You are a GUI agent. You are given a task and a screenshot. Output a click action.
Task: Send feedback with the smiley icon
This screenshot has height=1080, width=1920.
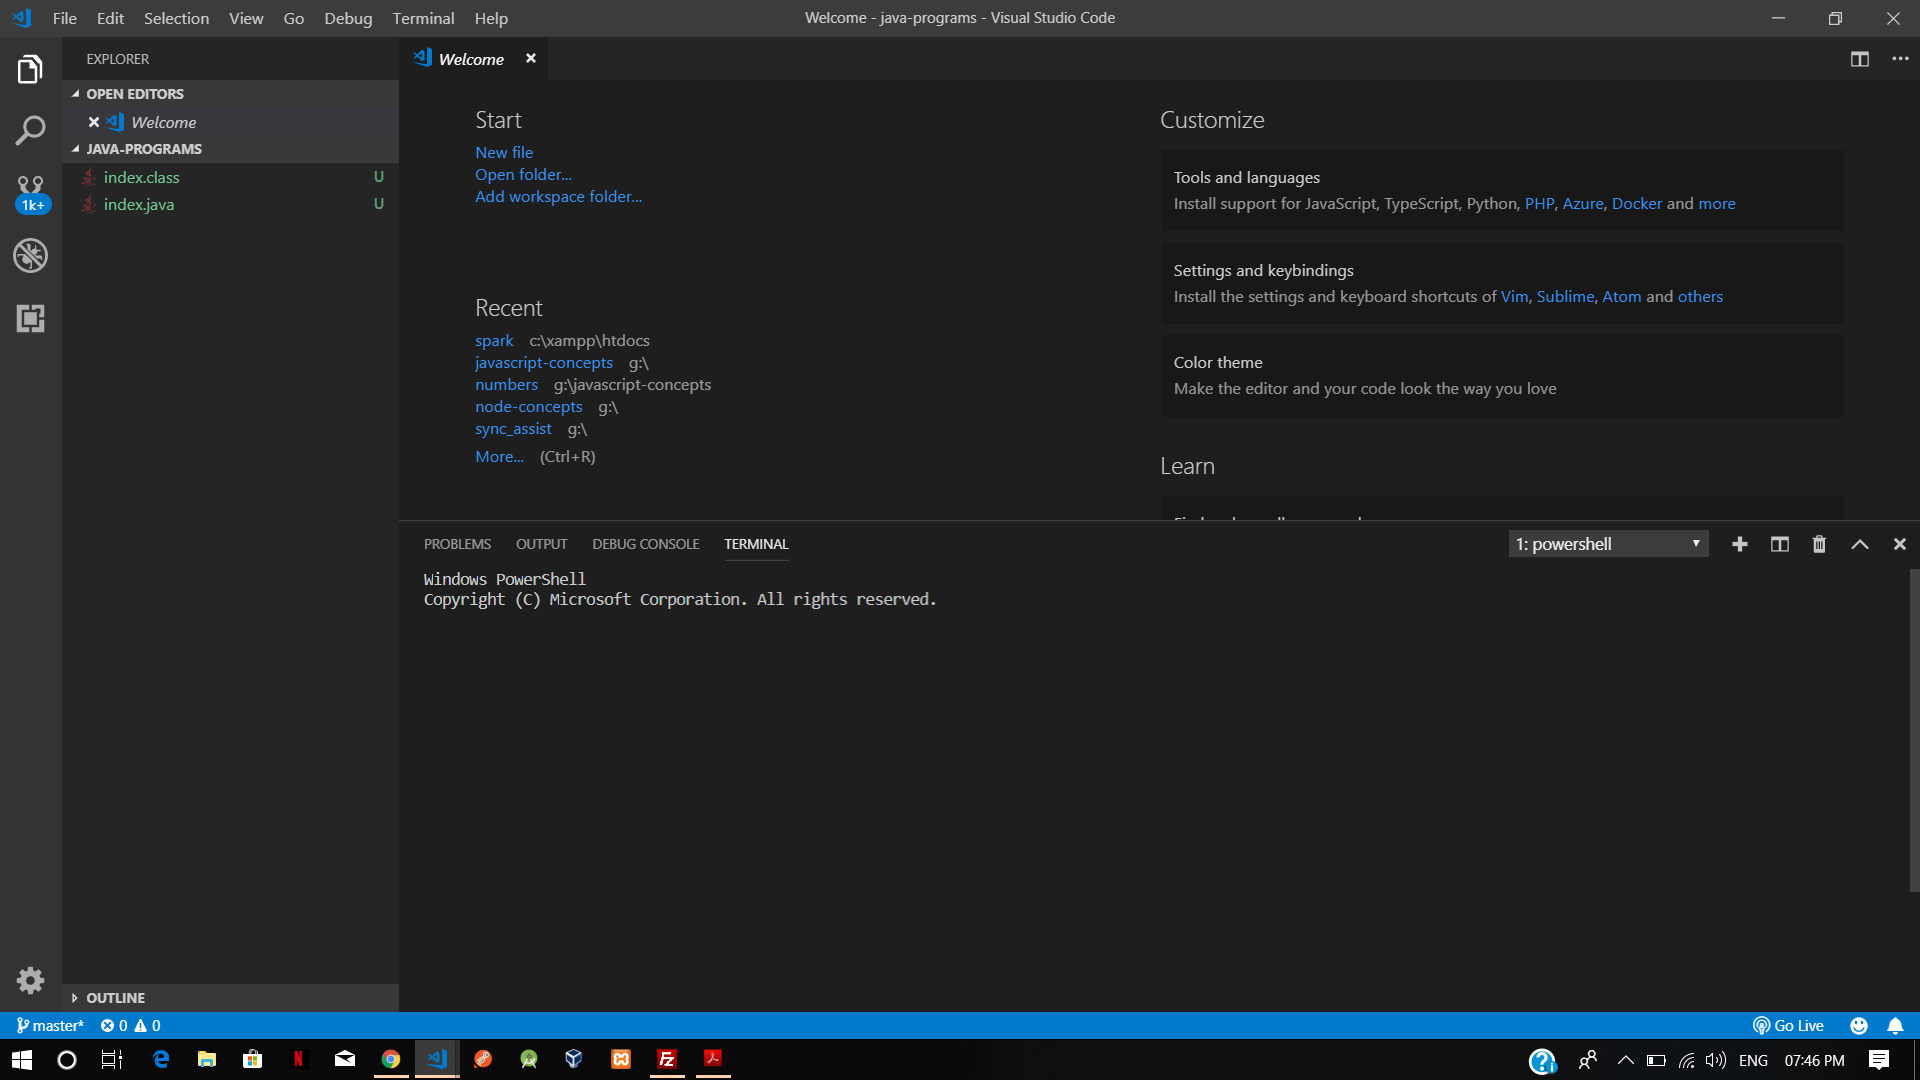(x=1859, y=1025)
